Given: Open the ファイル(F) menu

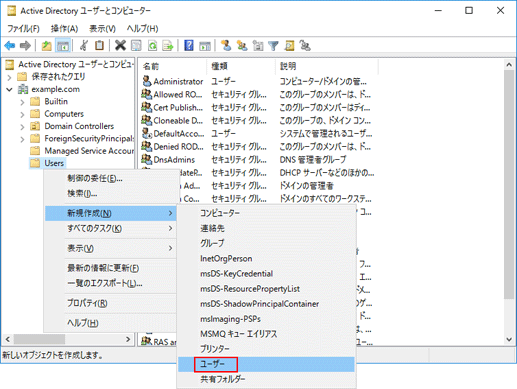Looking at the screenshot, I should click(23, 29).
